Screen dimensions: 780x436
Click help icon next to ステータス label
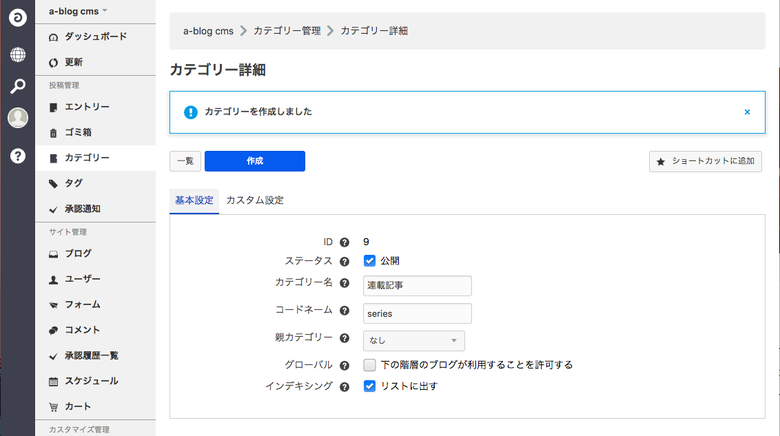click(x=344, y=261)
